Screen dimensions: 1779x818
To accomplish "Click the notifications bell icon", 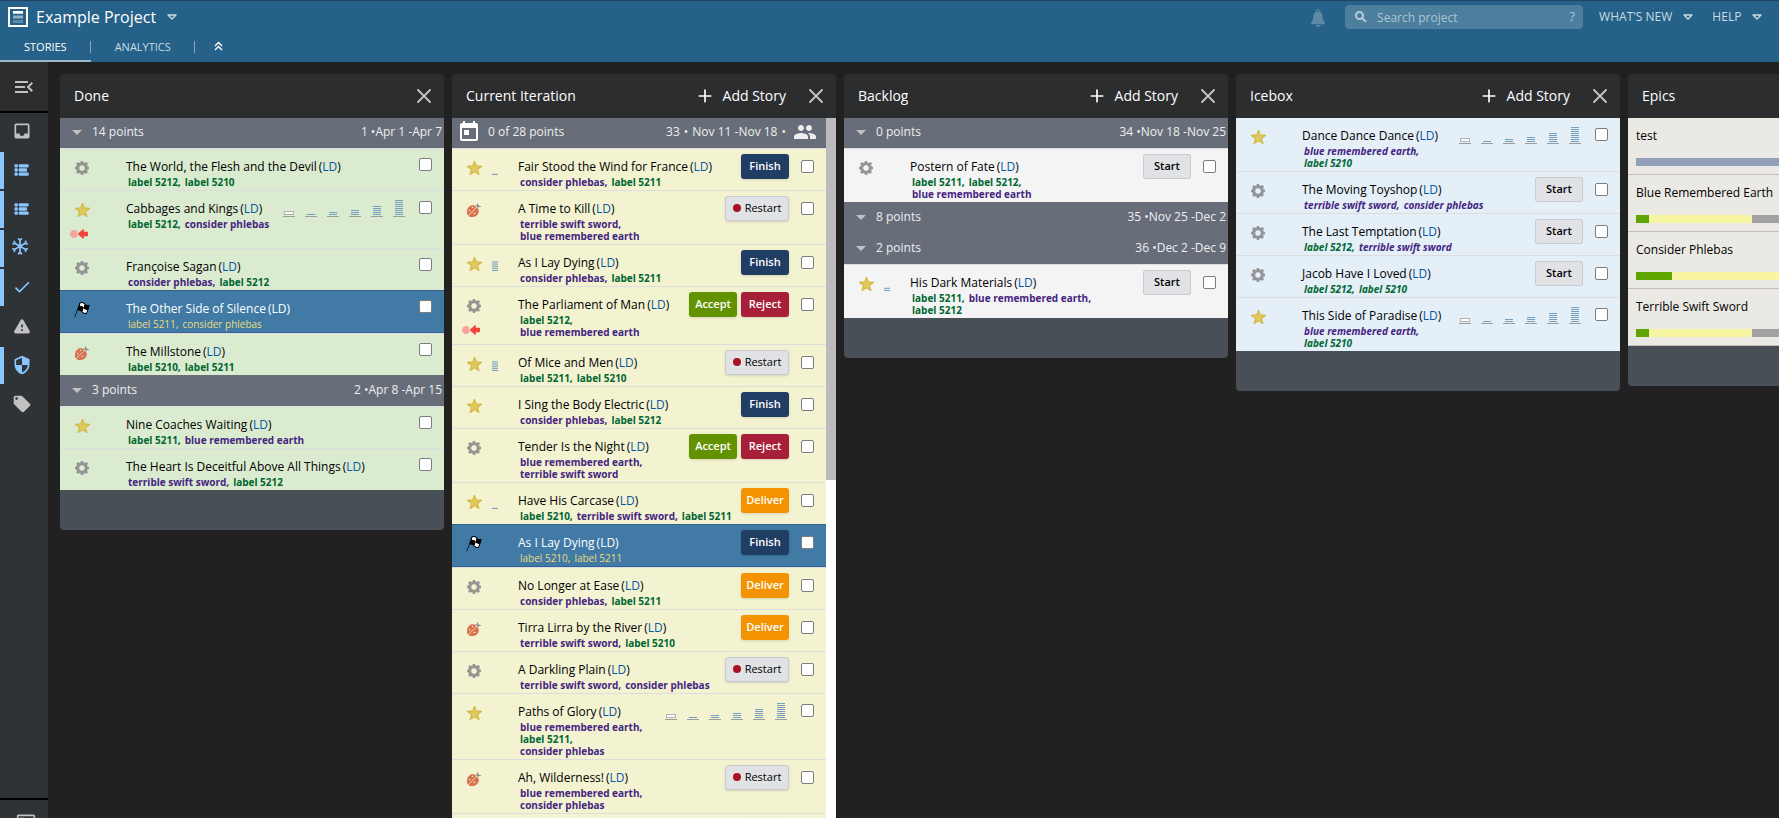I will [x=1318, y=18].
